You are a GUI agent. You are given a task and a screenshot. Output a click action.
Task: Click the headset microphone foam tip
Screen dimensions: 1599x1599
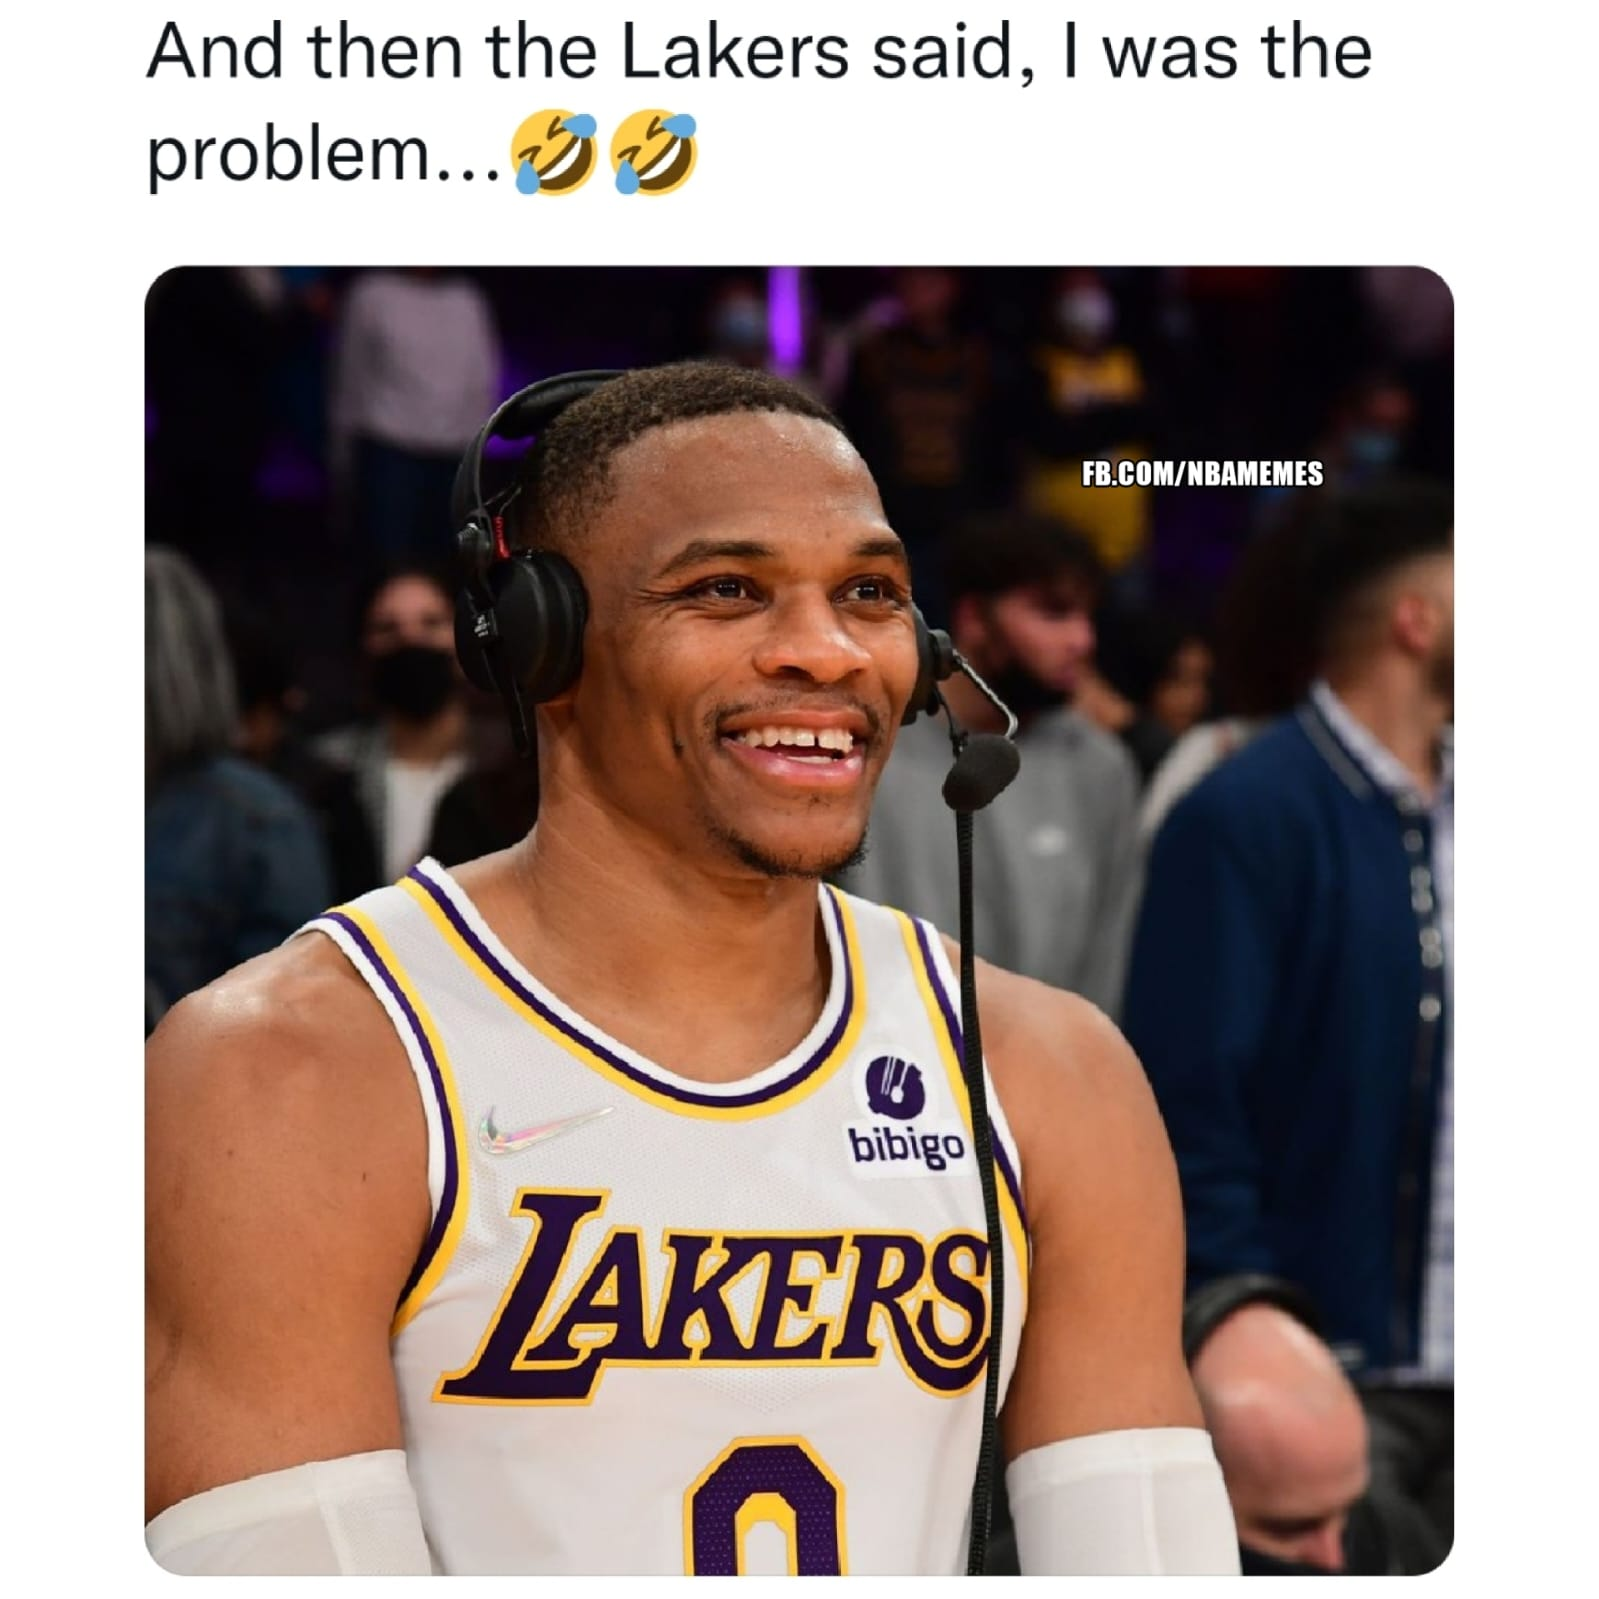pyautogui.click(x=979, y=769)
